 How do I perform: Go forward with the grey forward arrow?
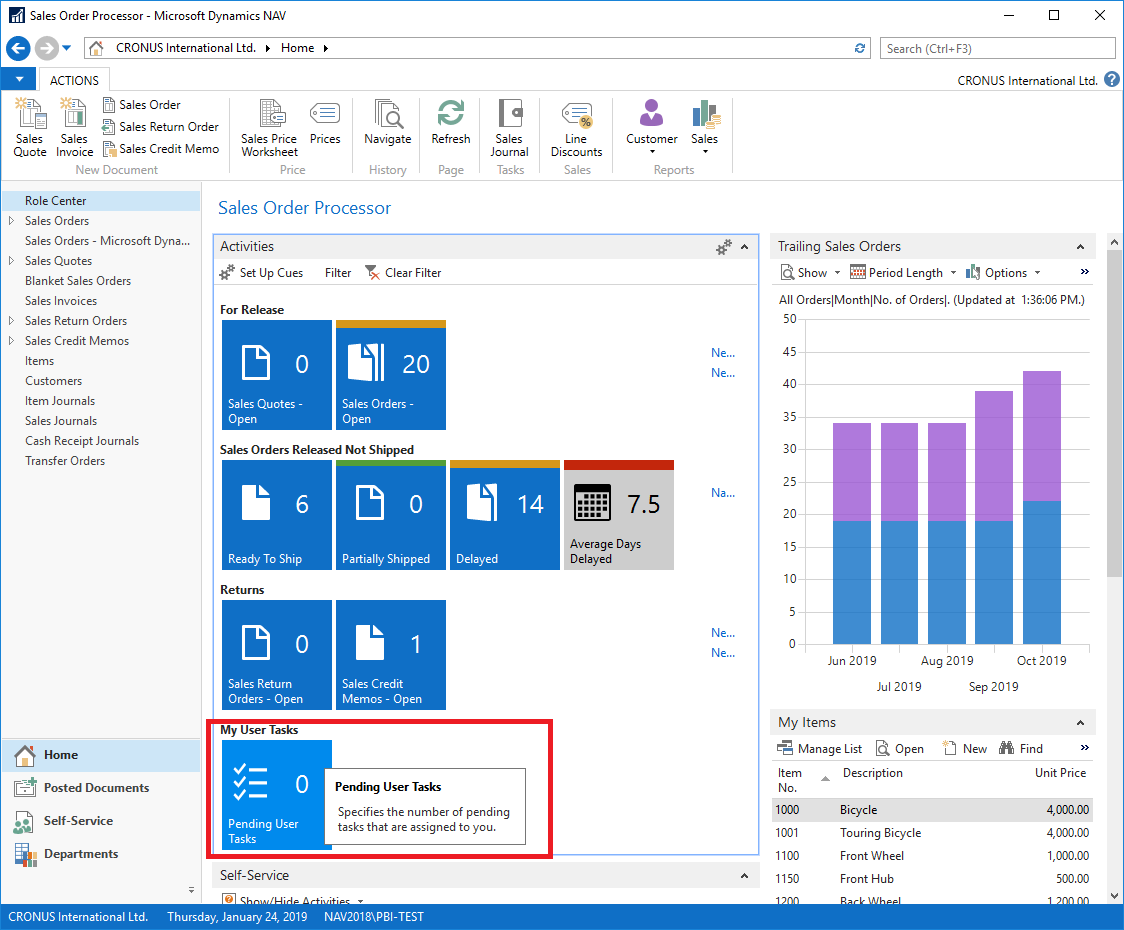click(47, 48)
